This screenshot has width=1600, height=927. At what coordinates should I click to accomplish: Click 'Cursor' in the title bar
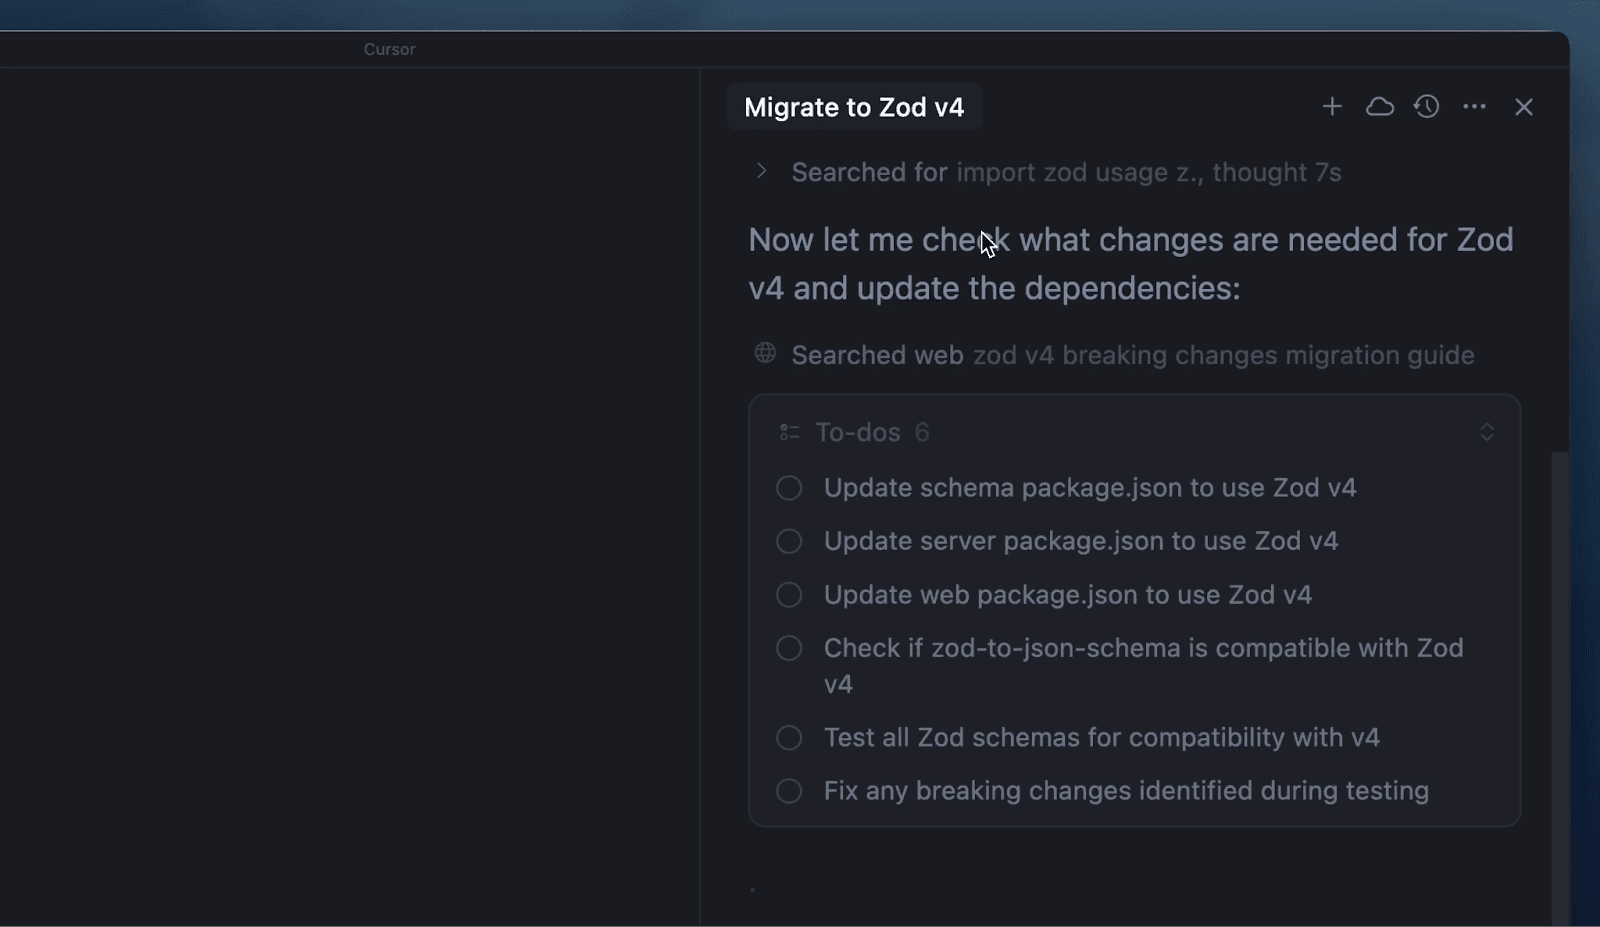click(389, 49)
